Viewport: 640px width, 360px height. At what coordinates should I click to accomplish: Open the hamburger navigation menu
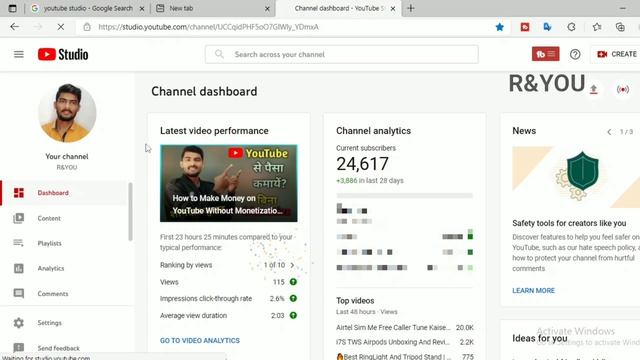tap(19, 54)
